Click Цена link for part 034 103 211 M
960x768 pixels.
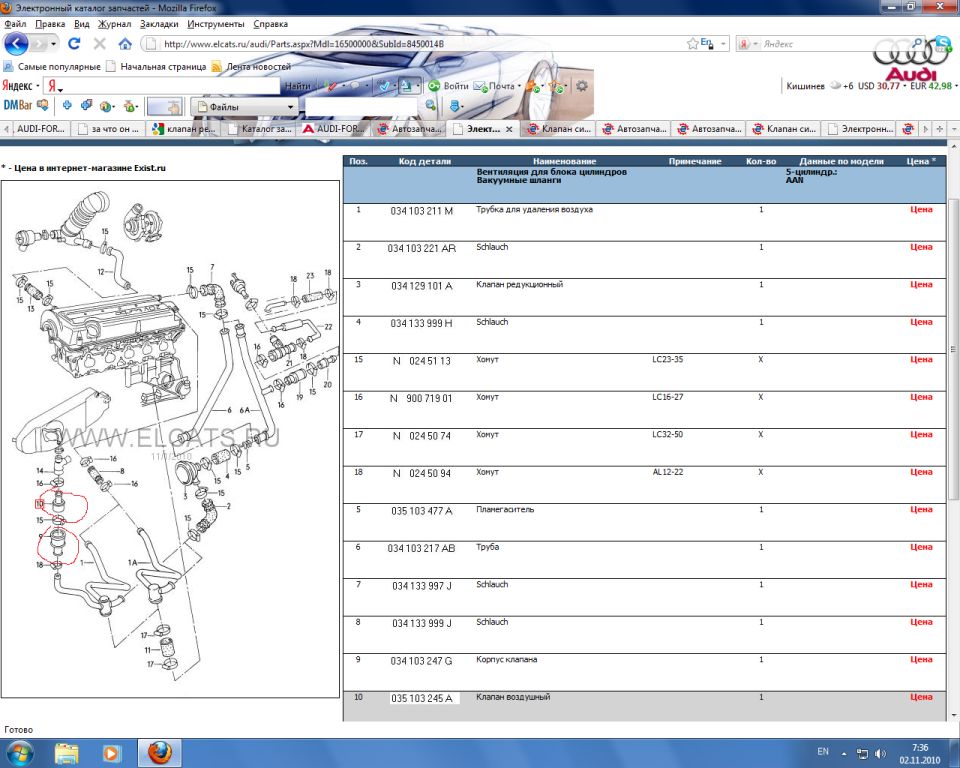coord(921,209)
